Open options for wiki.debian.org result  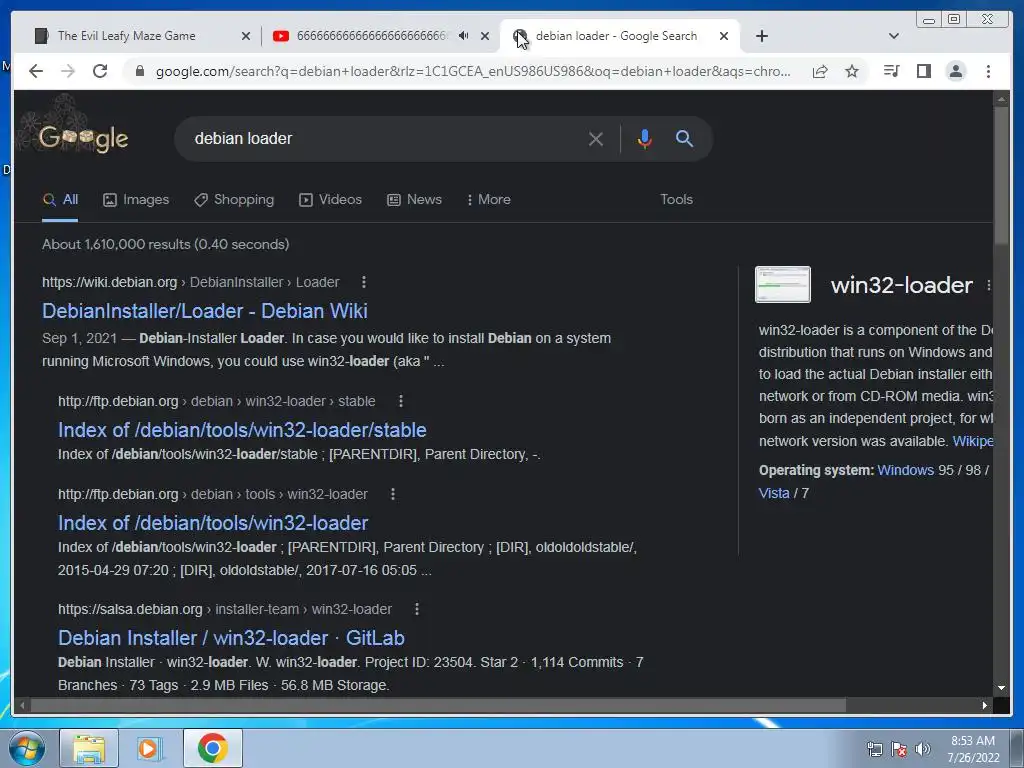pyautogui.click(x=364, y=282)
